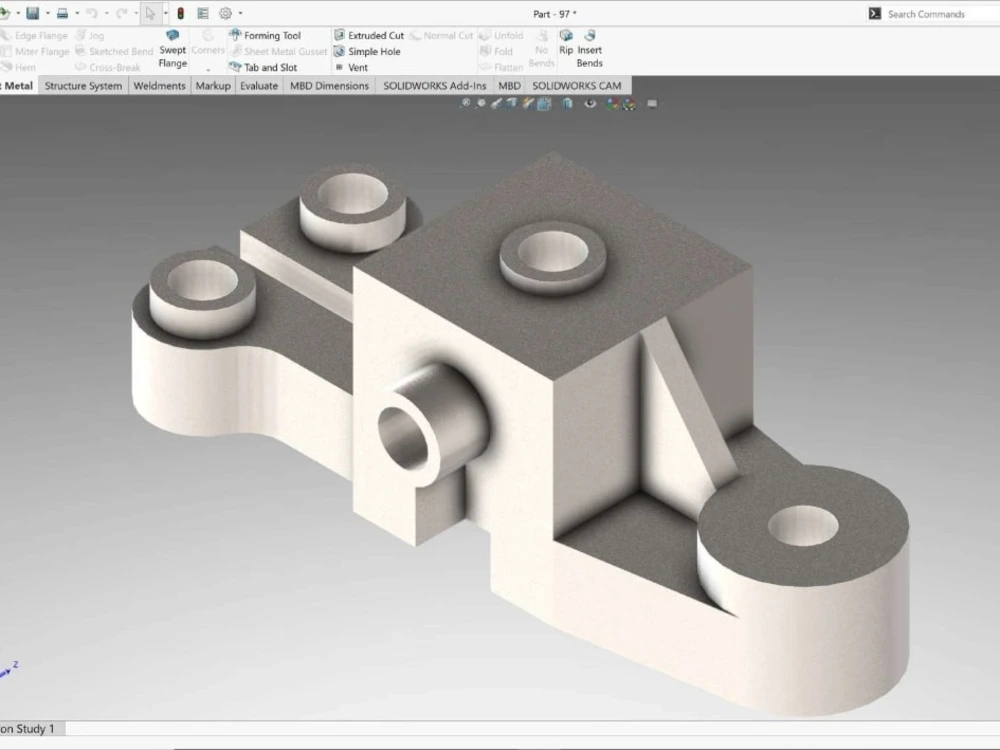This screenshot has width=1000, height=750.
Task: Click the Rebuild traffic light icon
Action: (180, 13)
